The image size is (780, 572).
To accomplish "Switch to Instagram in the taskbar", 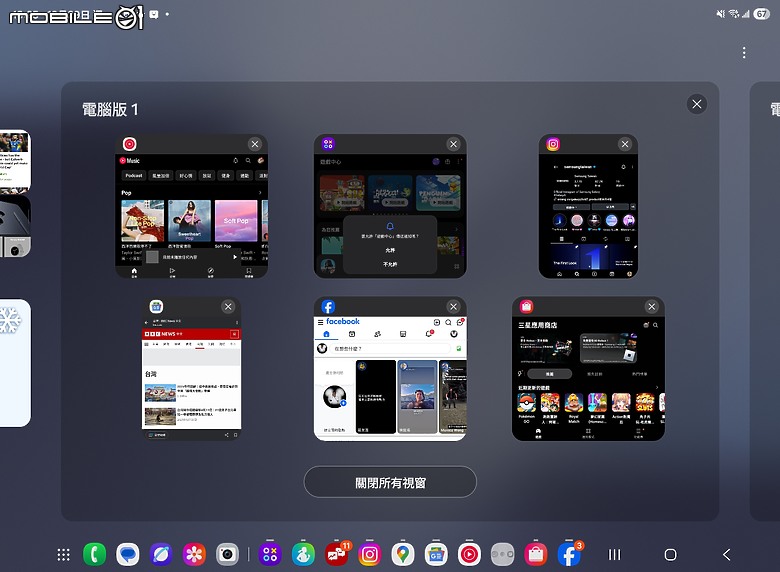I will pos(370,555).
